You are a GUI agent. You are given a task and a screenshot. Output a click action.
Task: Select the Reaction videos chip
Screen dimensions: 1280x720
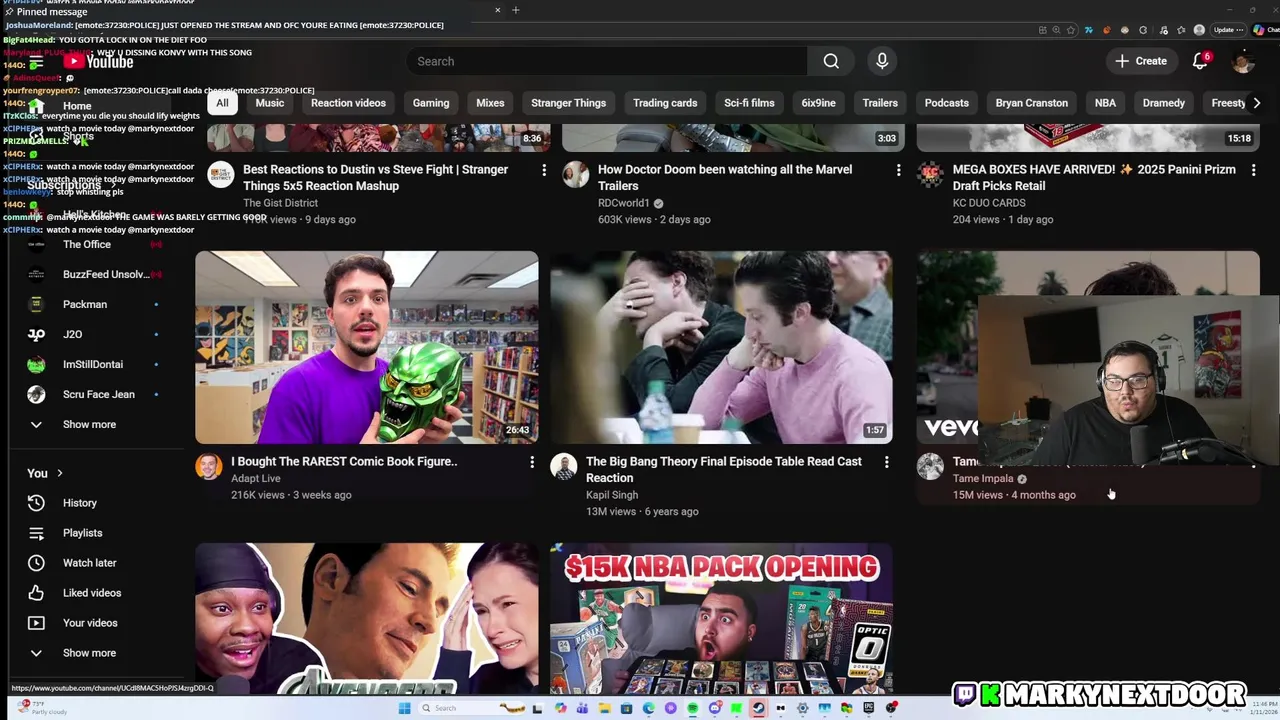pyautogui.click(x=348, y=103)
